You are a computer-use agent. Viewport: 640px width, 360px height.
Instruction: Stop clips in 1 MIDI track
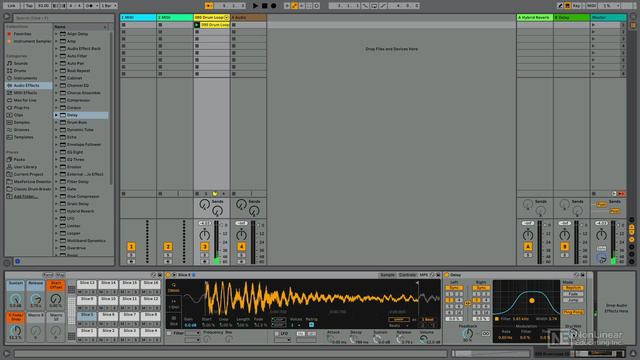124,194
